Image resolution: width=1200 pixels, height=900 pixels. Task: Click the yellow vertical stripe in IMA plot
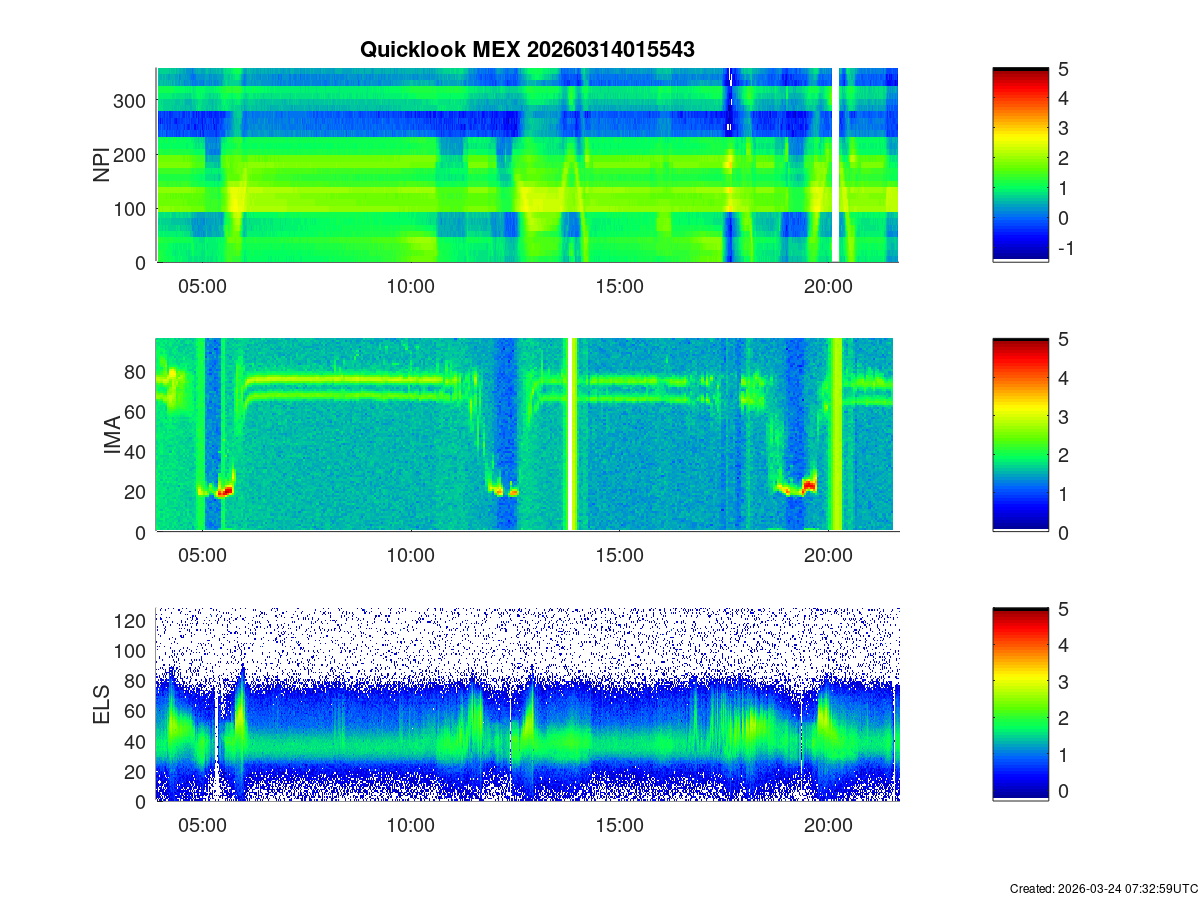coord(837,435)
